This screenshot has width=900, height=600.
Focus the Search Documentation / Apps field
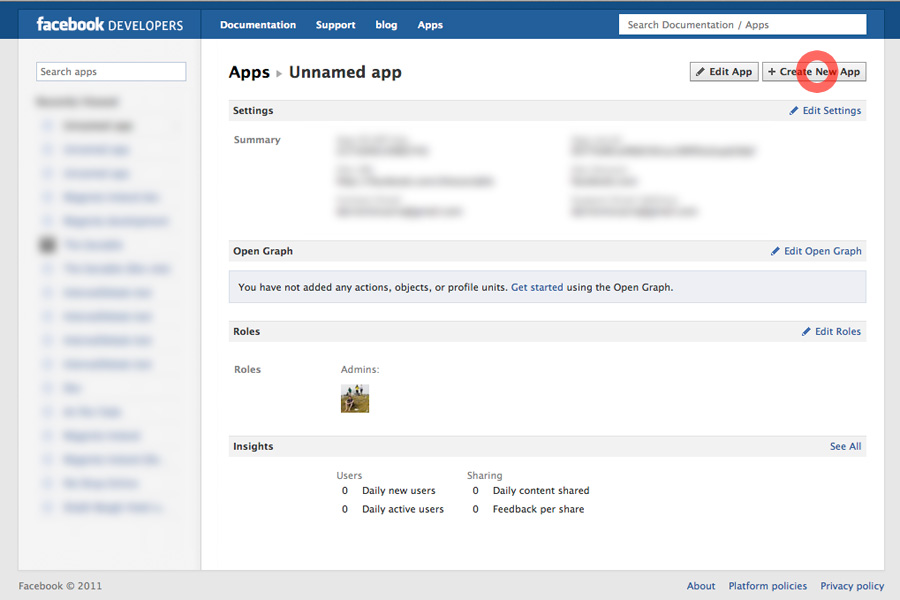pyautogui.click(x=742, y=25)
